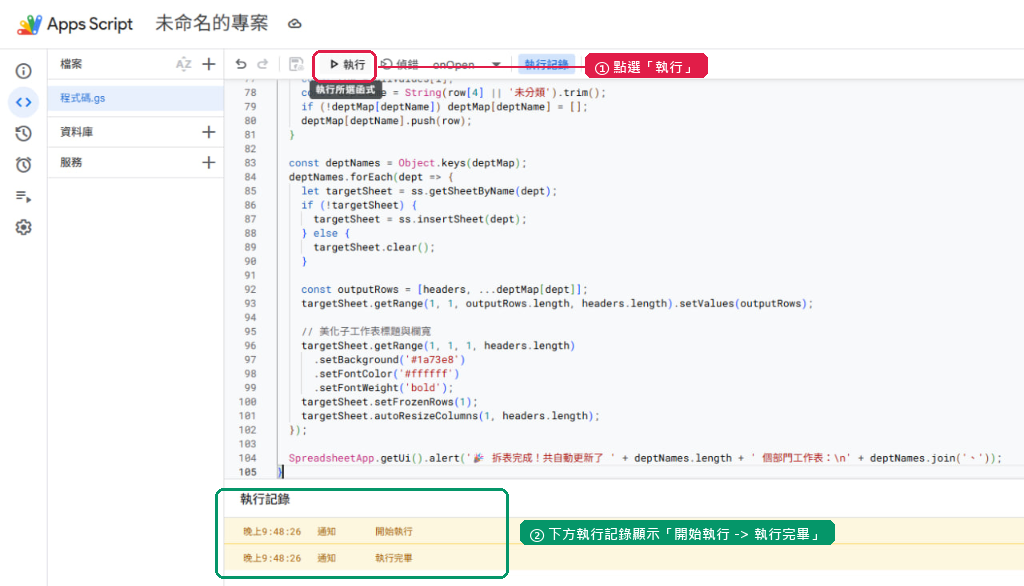Click the Redo arrow in toolbar
This screenshot has height=586, width=1024.
point(263,64)
